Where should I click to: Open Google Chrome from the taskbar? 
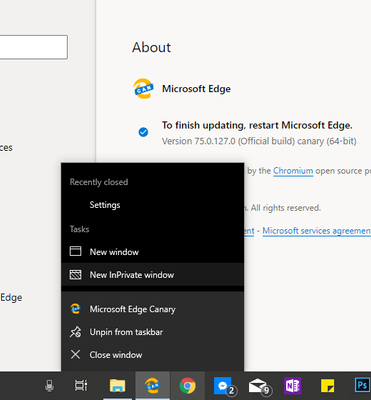tap(188, 386)
